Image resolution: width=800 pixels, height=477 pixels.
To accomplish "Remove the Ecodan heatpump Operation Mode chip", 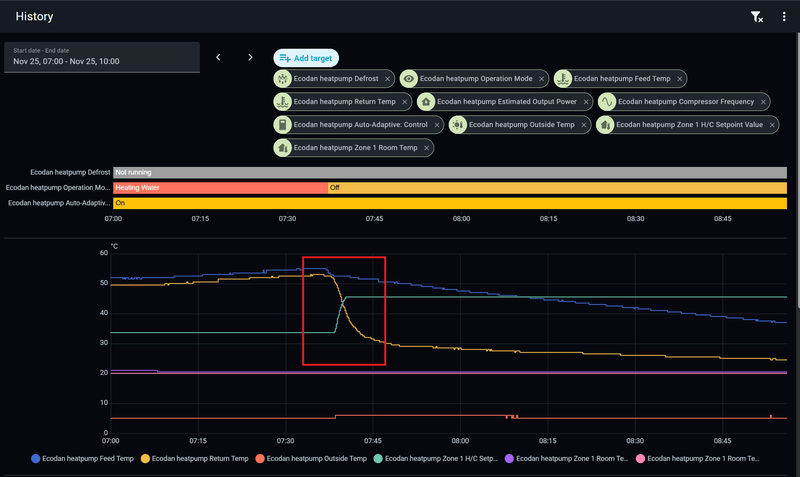I will coord(541,79).
